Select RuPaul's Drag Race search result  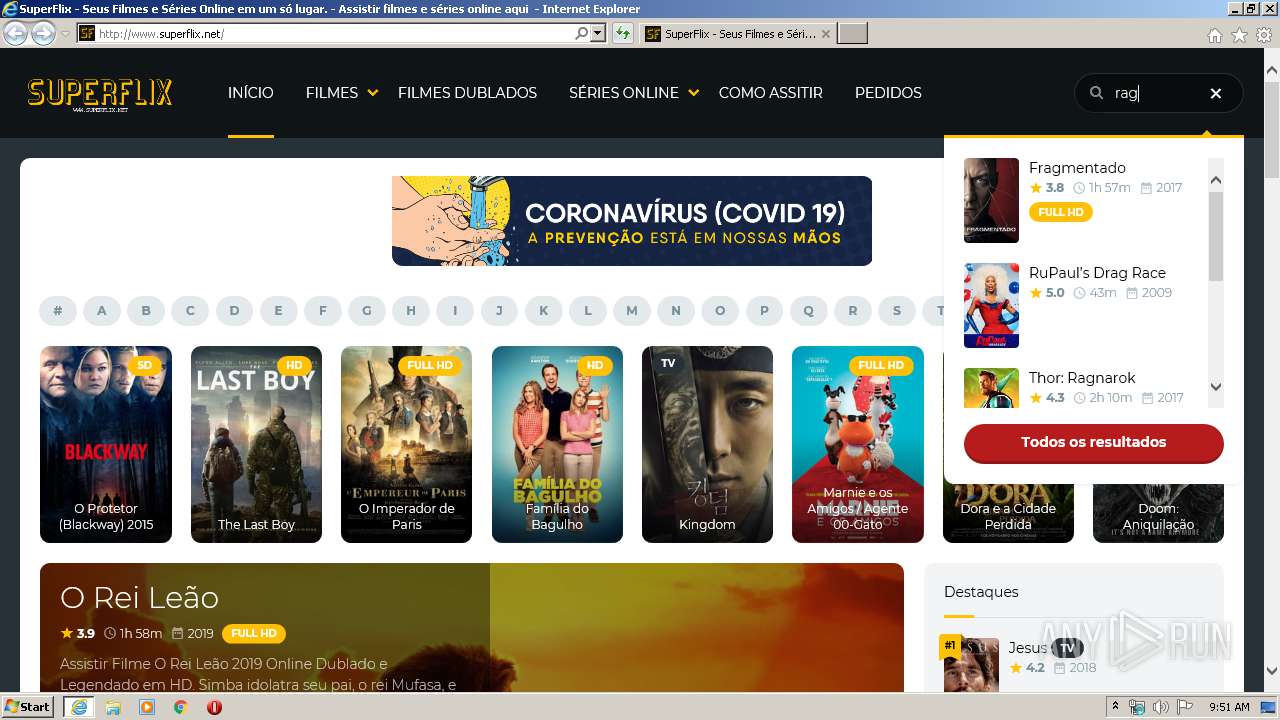[x=1097, y=273]
